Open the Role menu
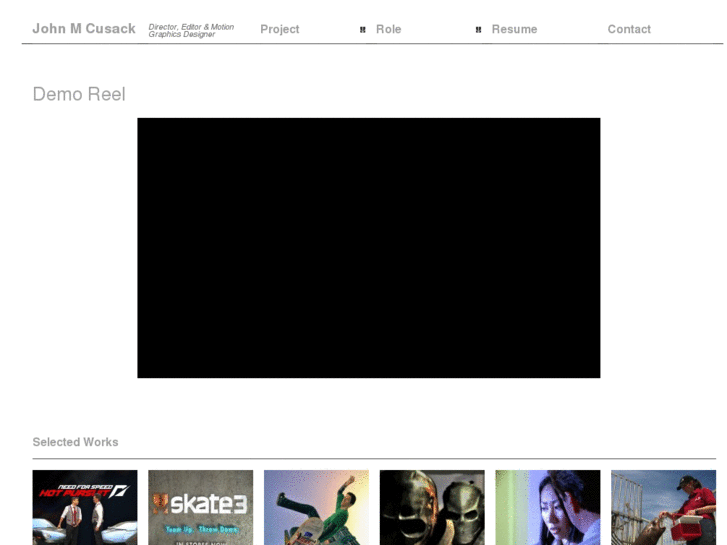Image resolution: width=727 pixels, height=545 pixels. pos(389,29)
